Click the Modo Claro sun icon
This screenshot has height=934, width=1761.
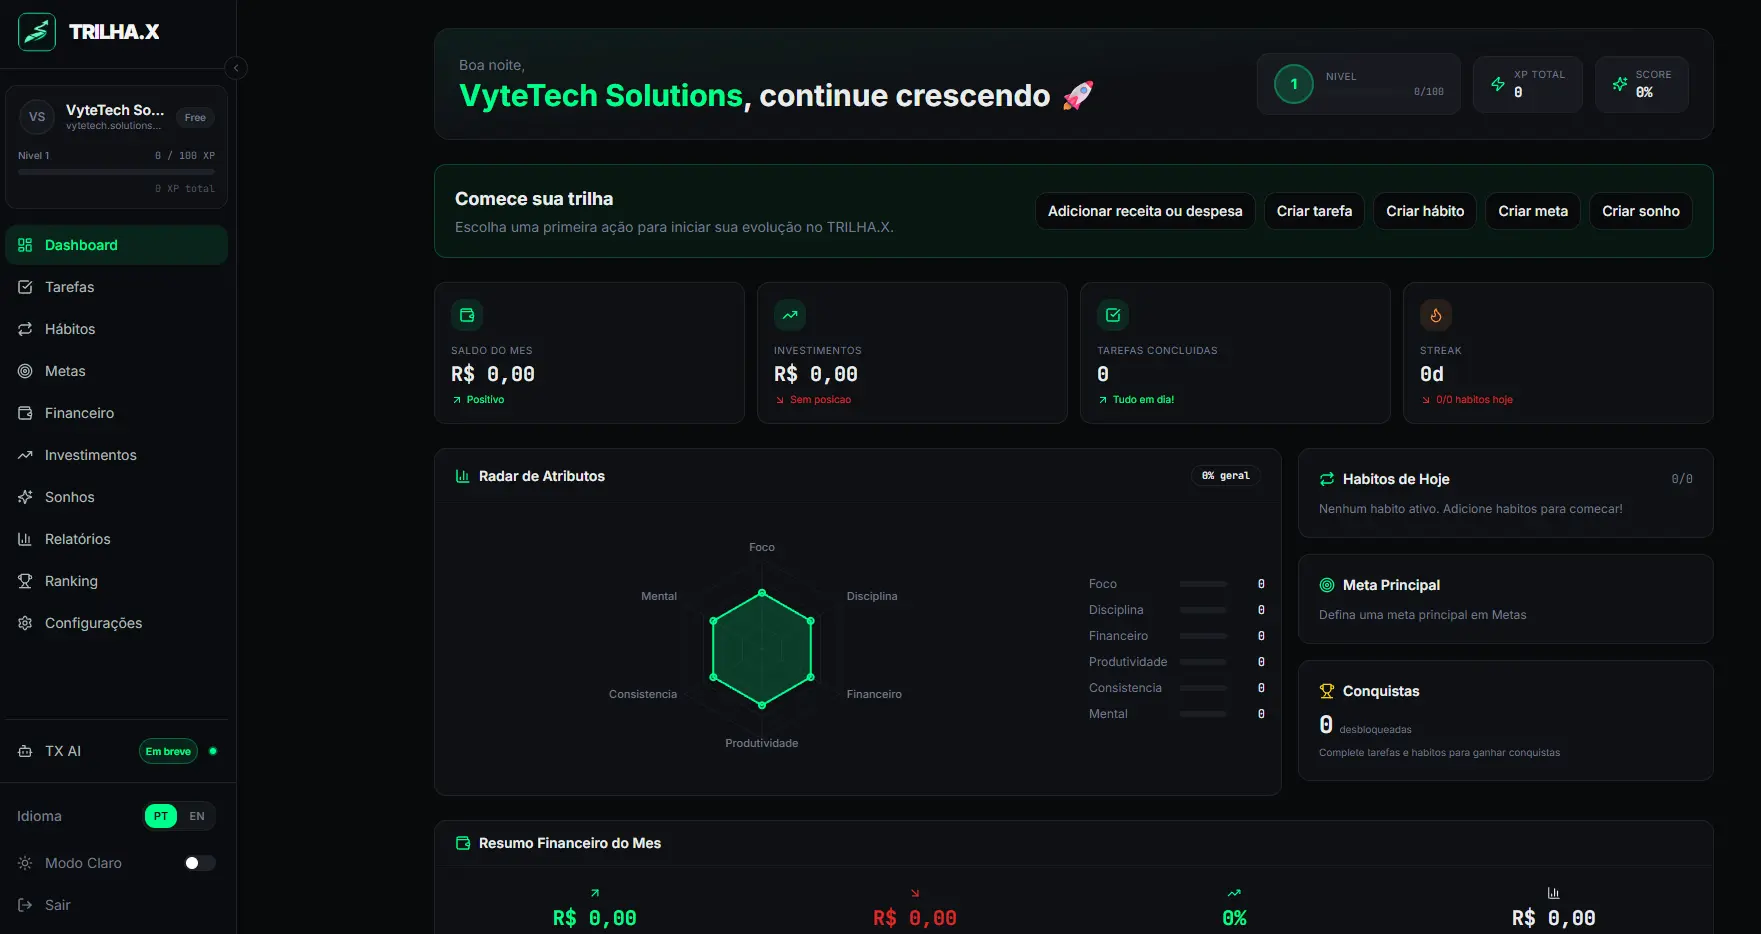click(x=25, y=863)
